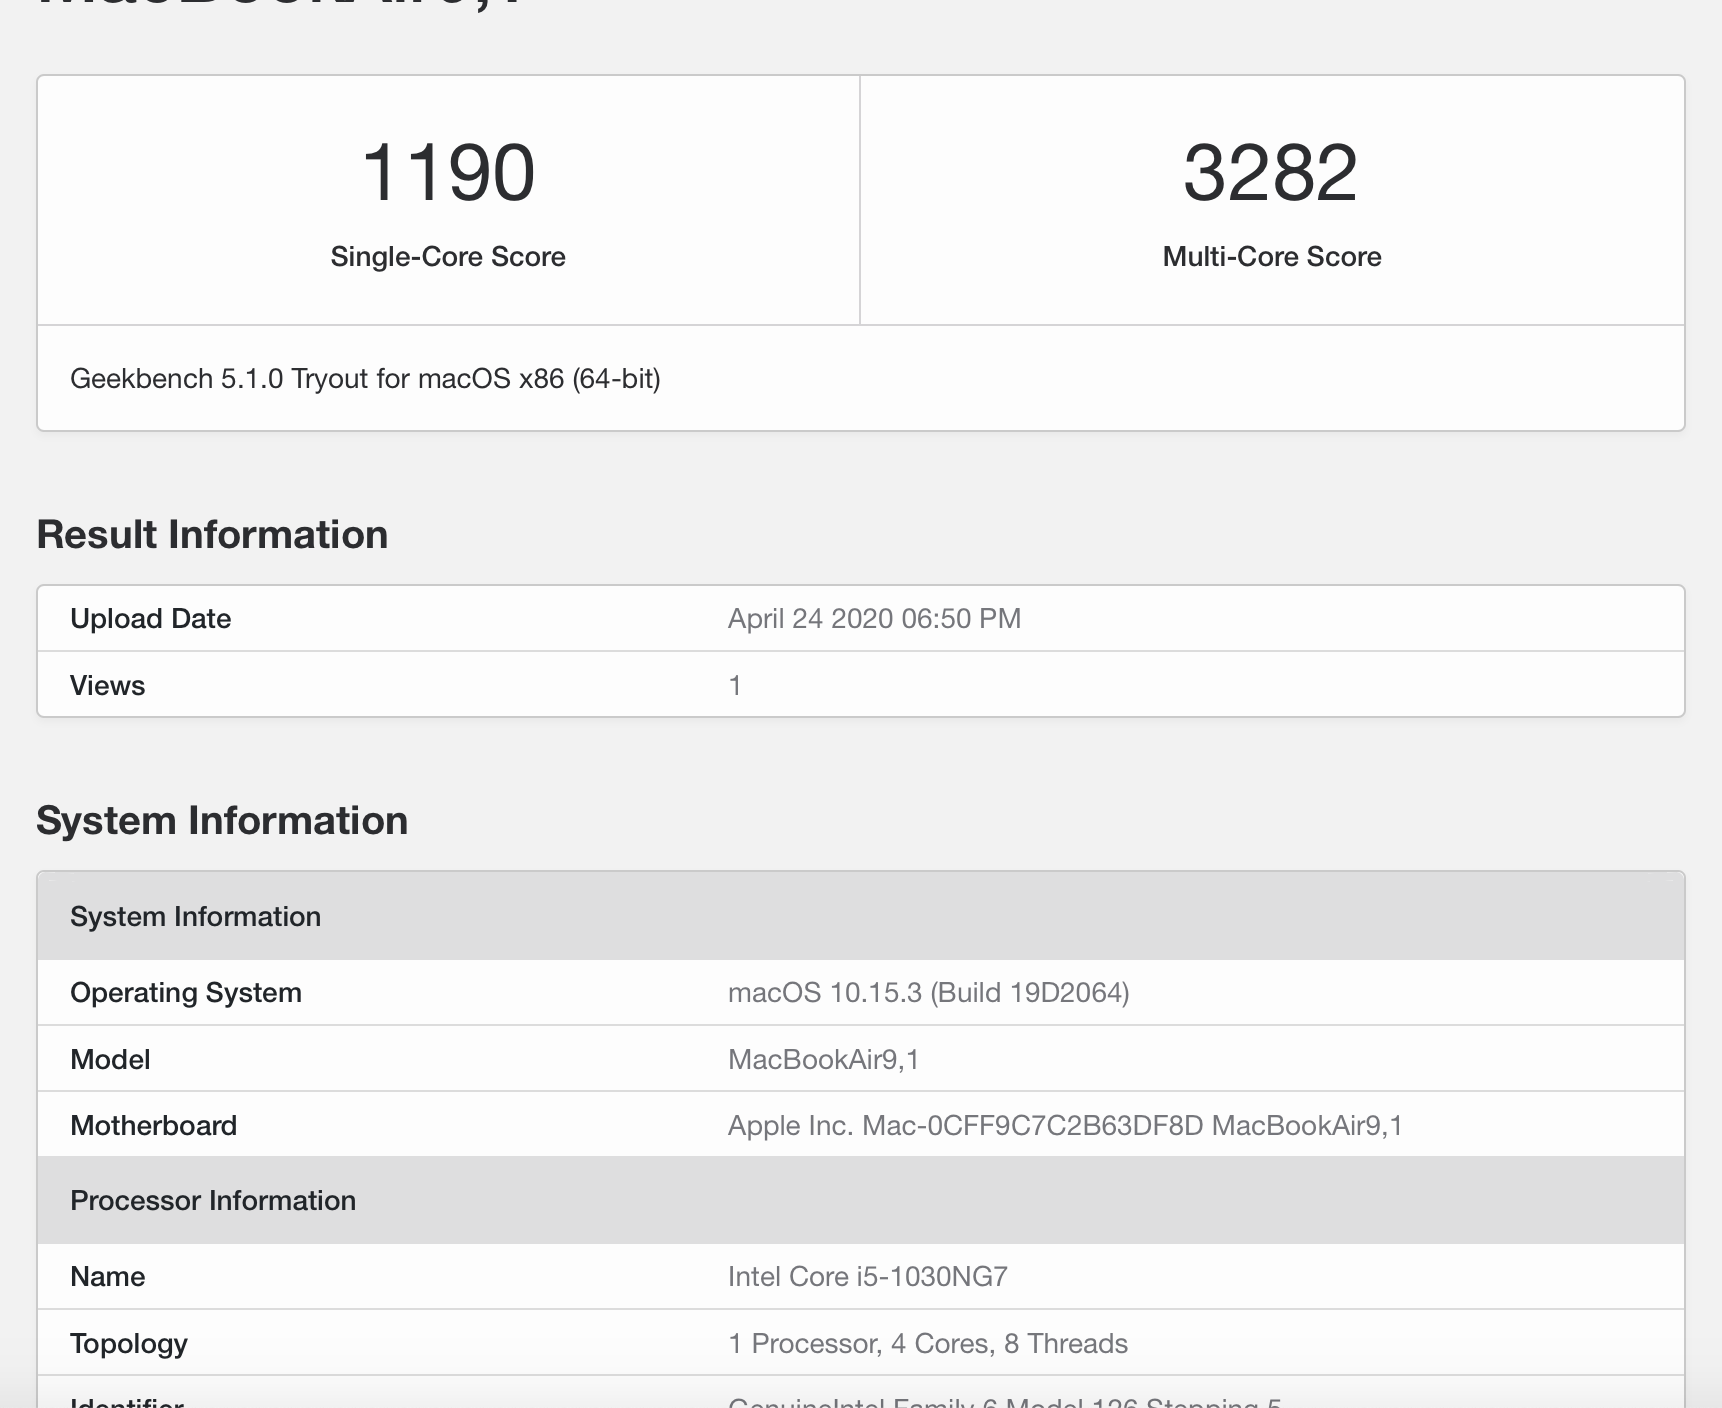Select the Multi-Core Score label
Screen dimensions: 1722x1408
point(1272,257)
